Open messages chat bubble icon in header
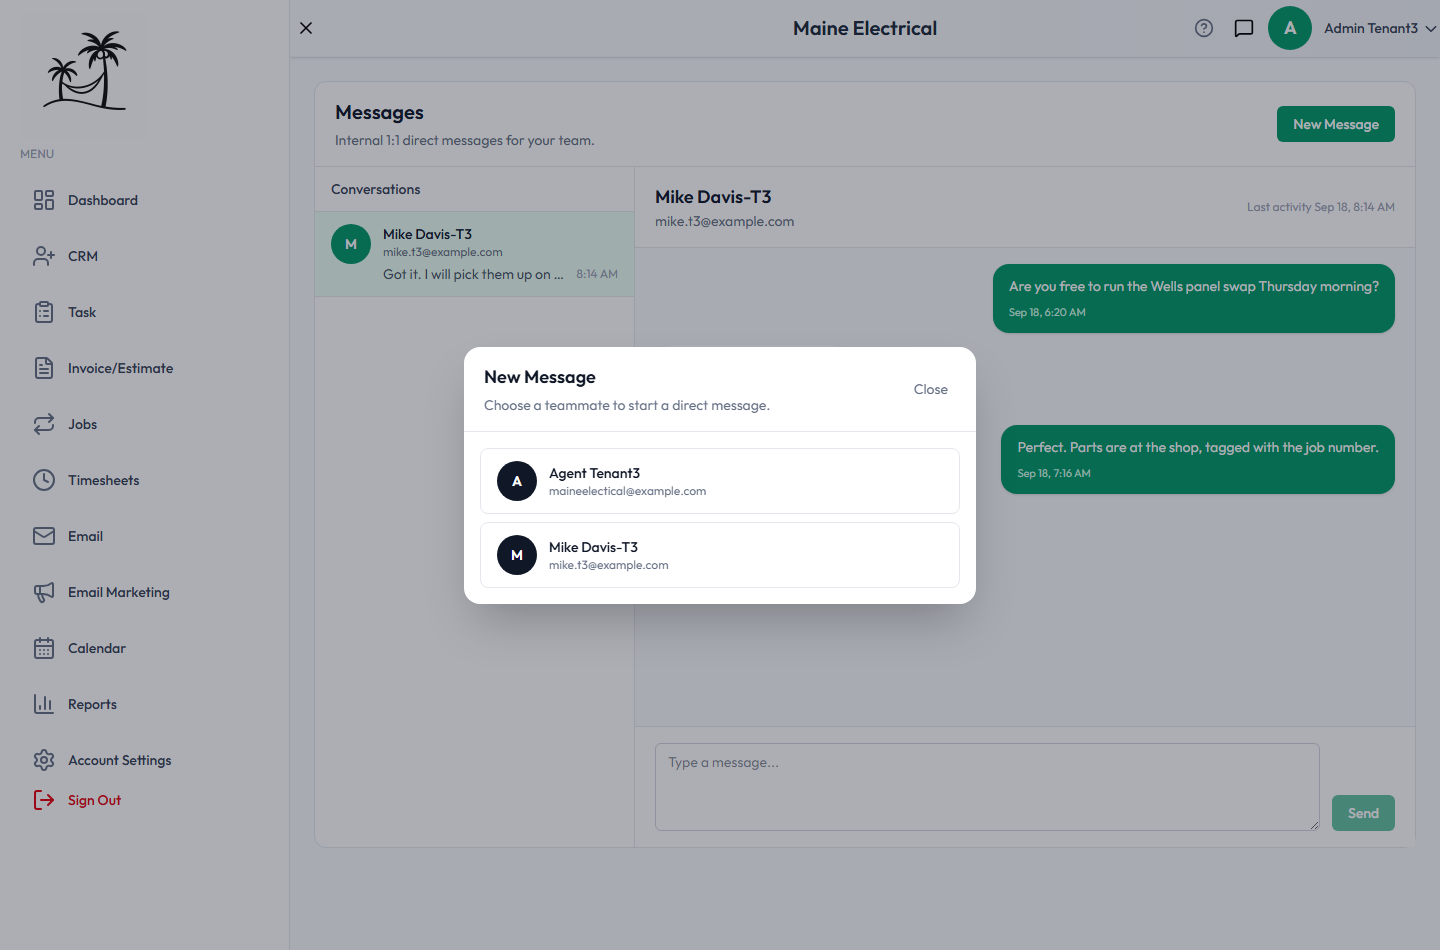The image size is (1440, 950). 1244,28
